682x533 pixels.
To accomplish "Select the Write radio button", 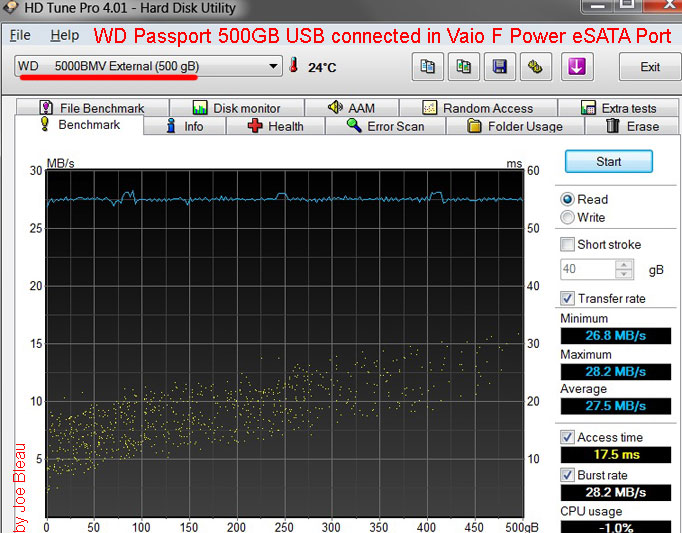I will pyautogui.click(x=567, y=217).
